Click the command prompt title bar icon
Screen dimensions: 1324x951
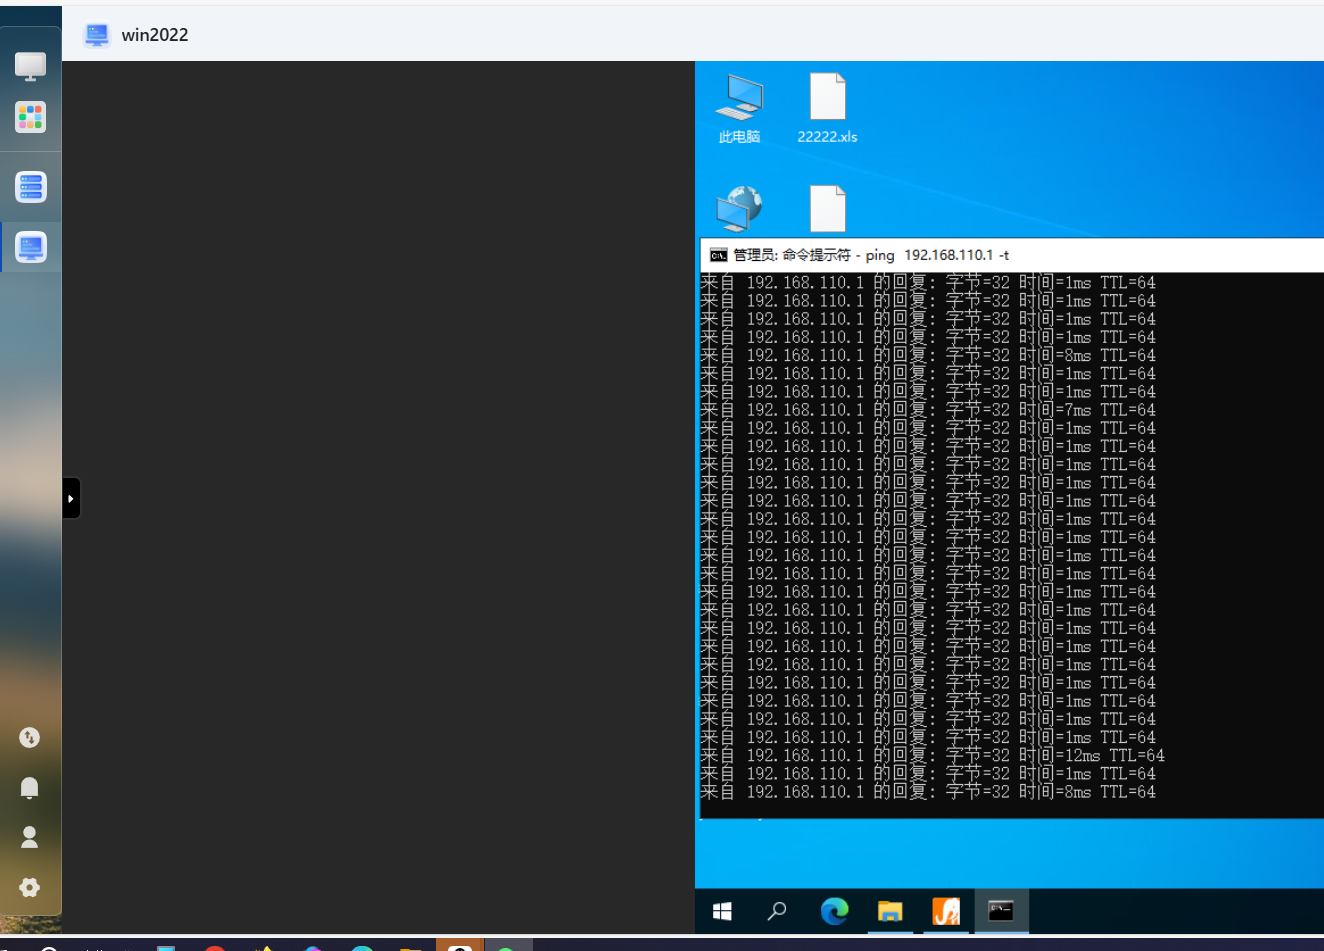pyautogui.click(x=718, y=255)
